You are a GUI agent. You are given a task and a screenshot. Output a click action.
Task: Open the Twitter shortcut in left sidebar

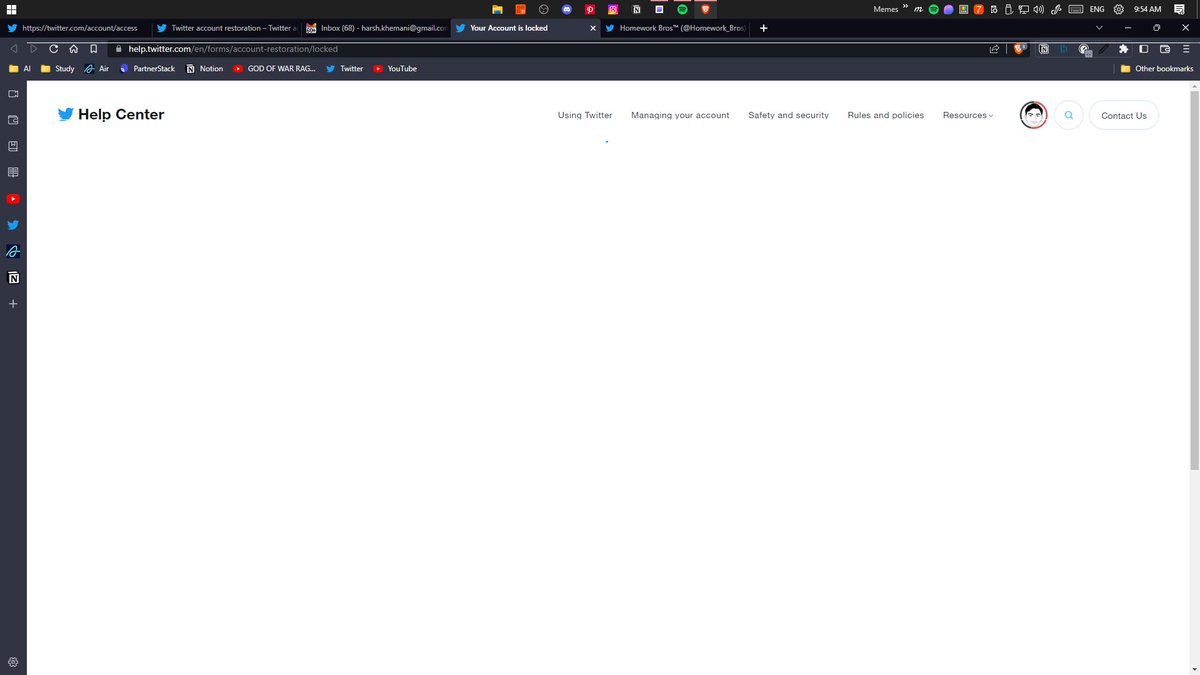(x=13, y=225)
